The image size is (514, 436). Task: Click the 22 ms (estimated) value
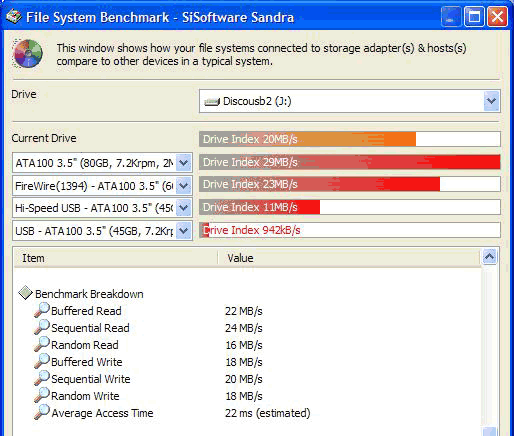coord(268,413)
